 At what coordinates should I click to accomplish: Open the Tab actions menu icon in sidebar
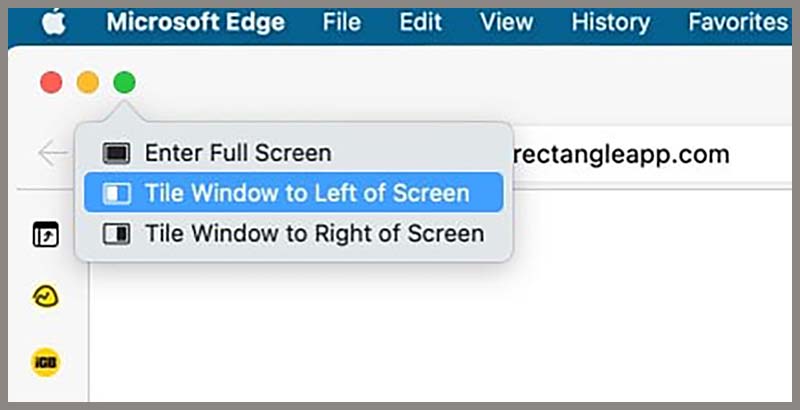click(x=46, y=236)
